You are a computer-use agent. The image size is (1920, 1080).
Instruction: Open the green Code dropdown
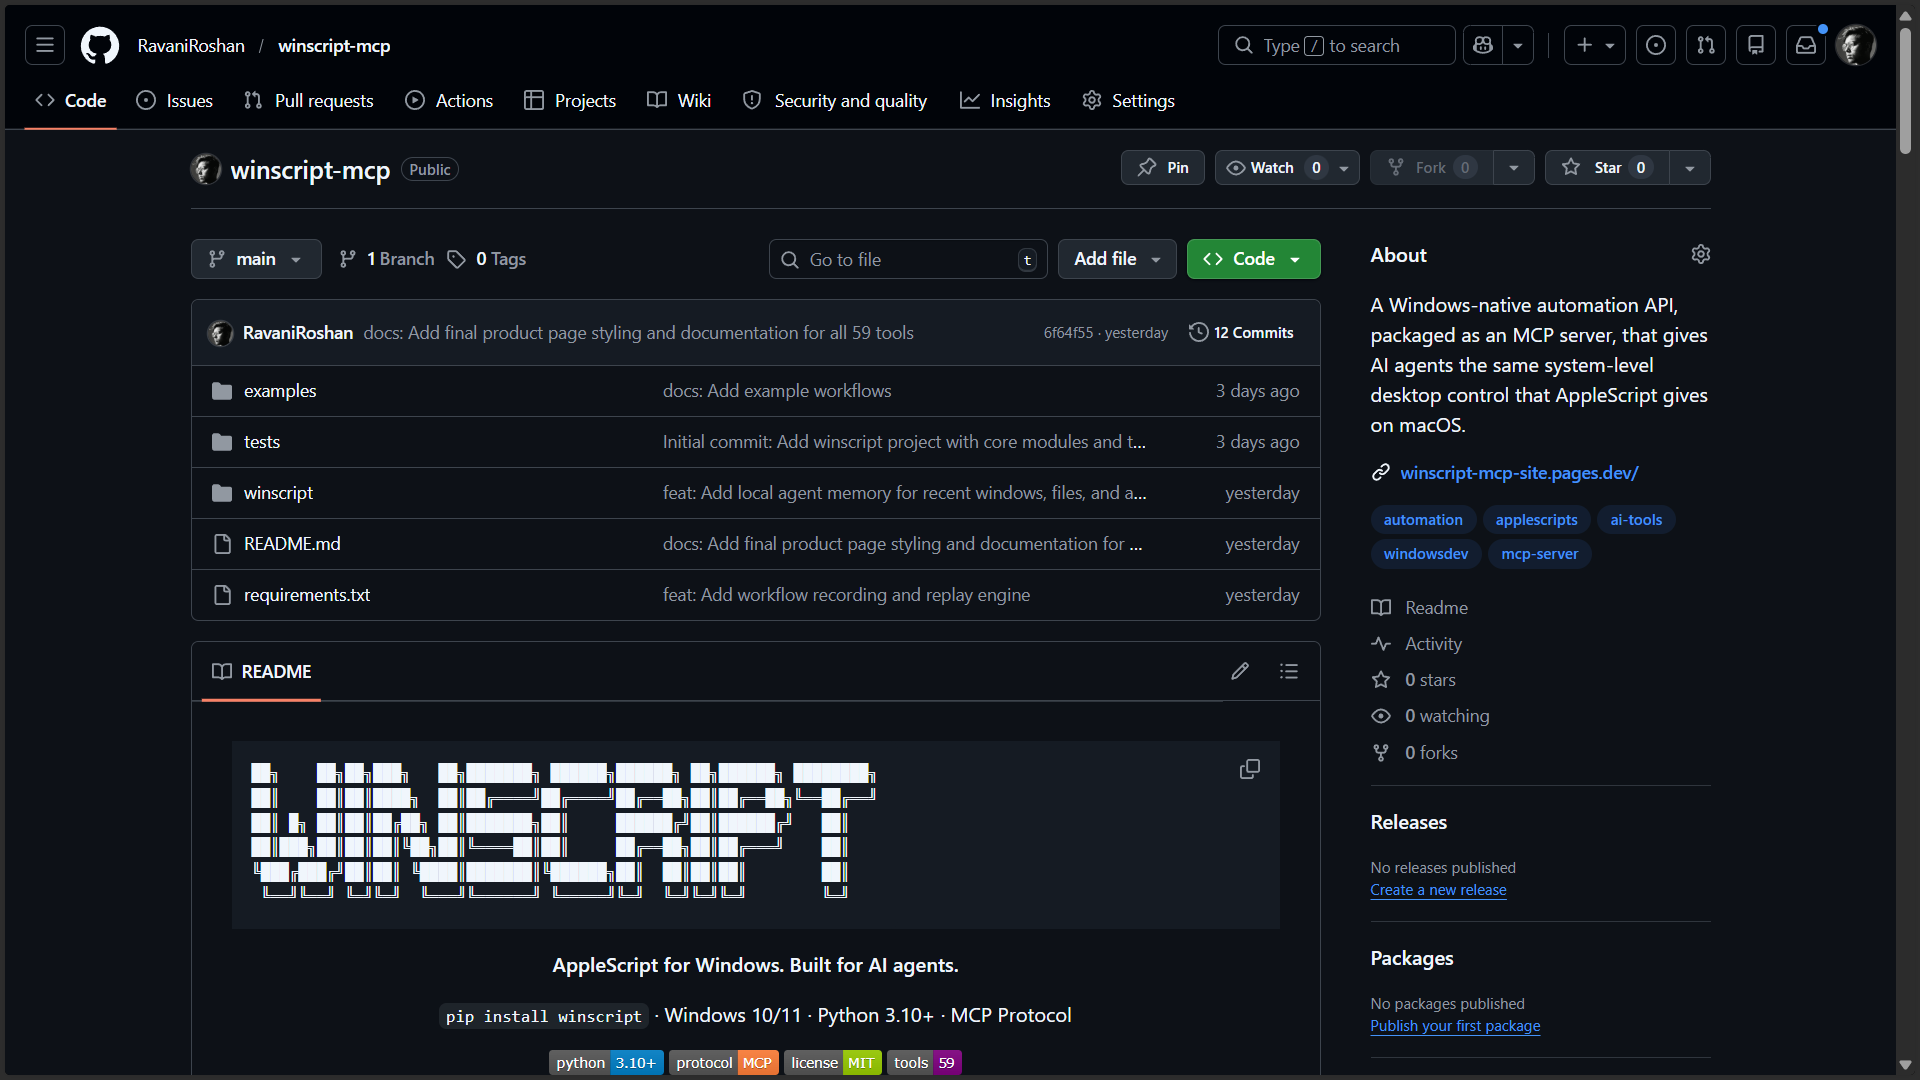click(1253, 259)
